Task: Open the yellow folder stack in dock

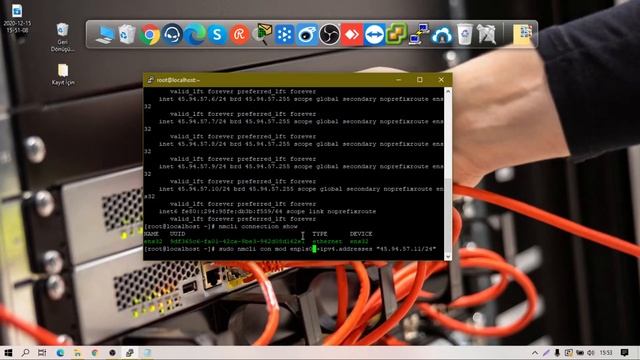Action: pos(522,34)
